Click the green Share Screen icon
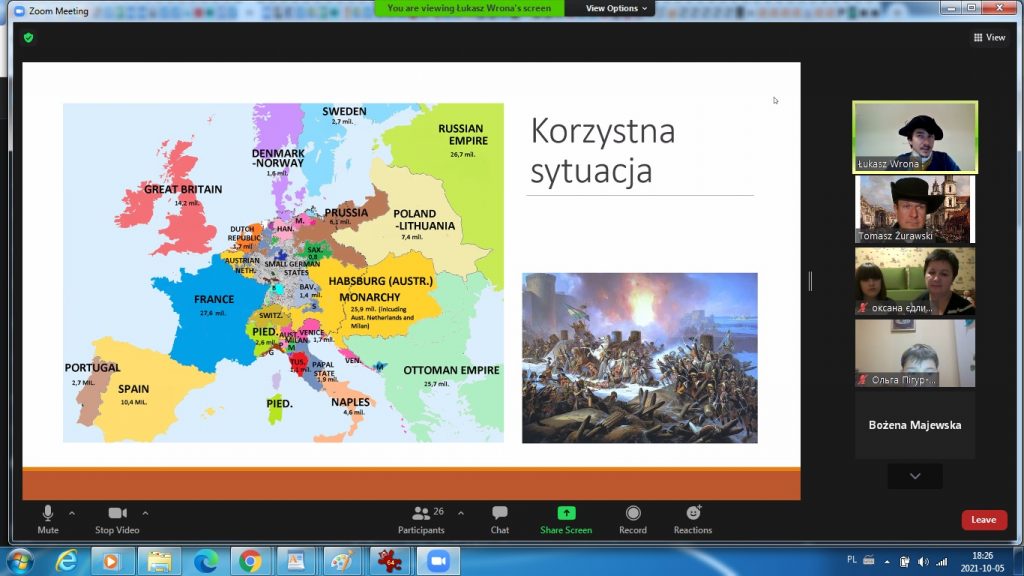Screen dimensions: 1024x576 (566, 514)
